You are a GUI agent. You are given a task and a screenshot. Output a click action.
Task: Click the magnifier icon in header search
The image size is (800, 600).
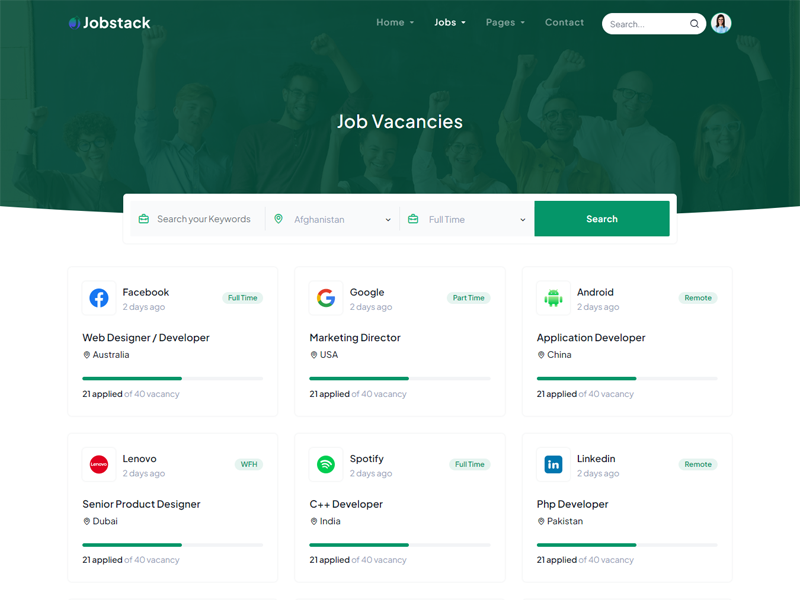[694, 24]
